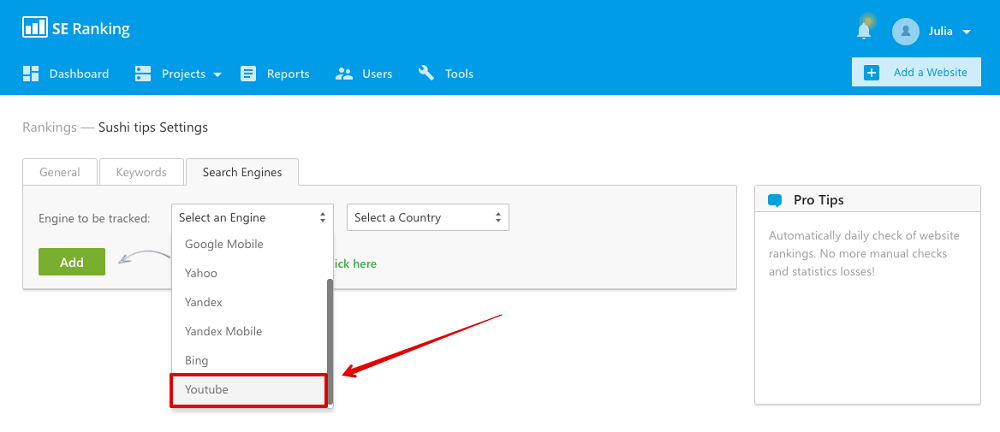The image size is (1000, 432).
Task: Select Yandex Mobile in engine list
Action: pos(223,331)
